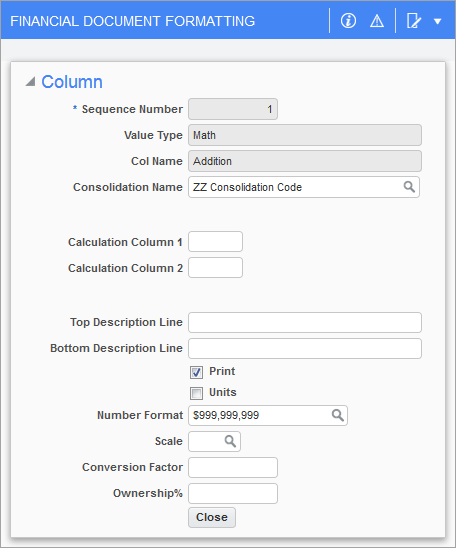Click the information icon in header

[x=348, y=21]
